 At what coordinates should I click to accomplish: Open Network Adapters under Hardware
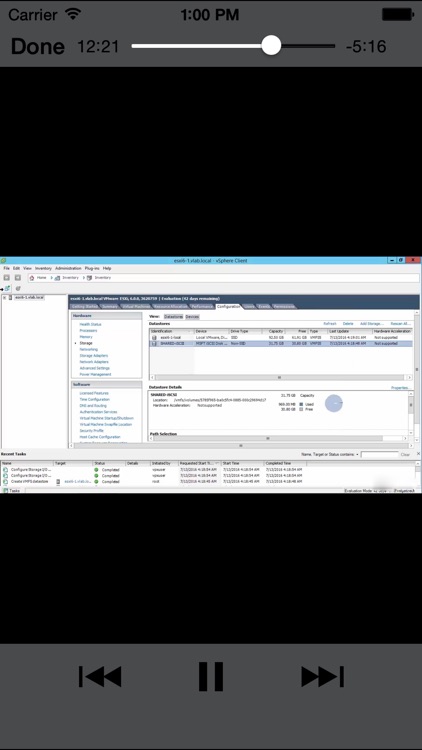click(94, 362)
